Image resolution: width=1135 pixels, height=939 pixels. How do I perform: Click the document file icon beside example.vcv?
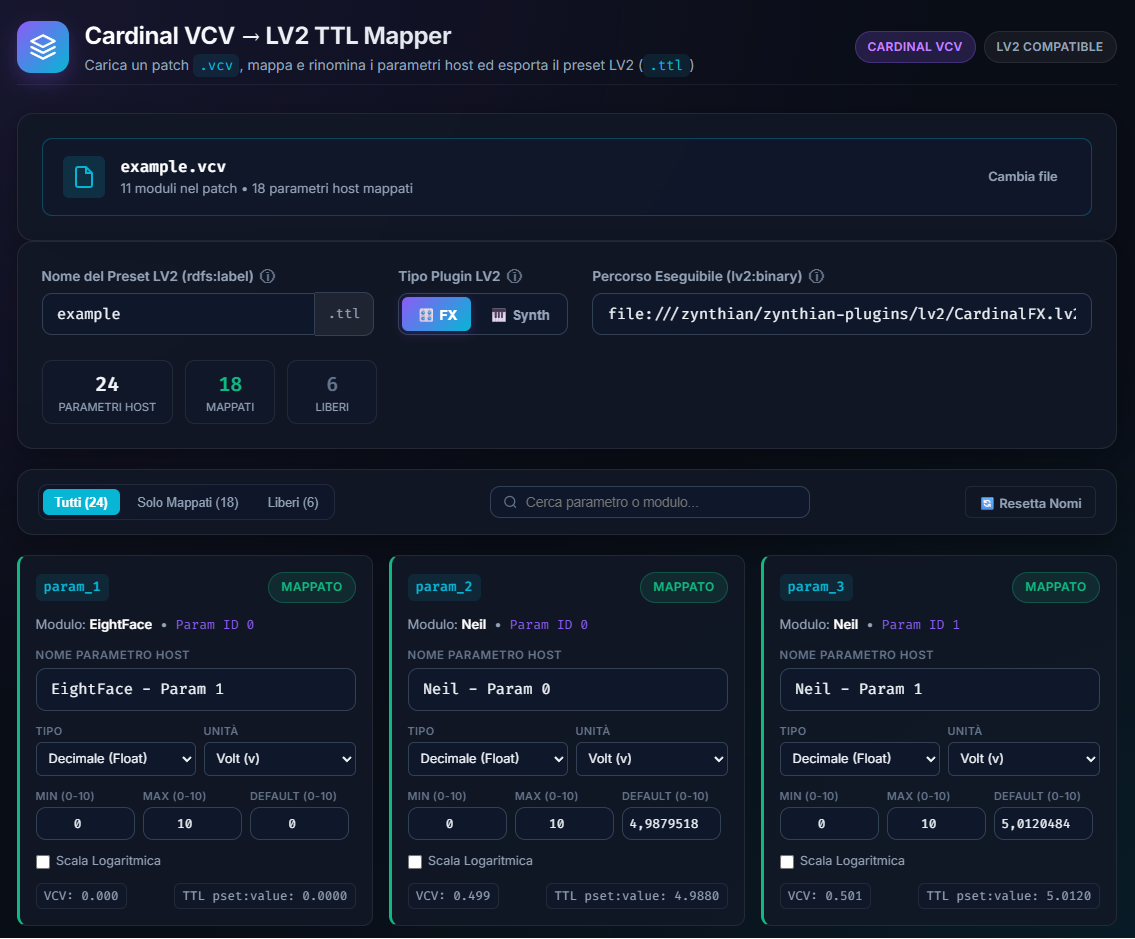click(x=84, y=177)
